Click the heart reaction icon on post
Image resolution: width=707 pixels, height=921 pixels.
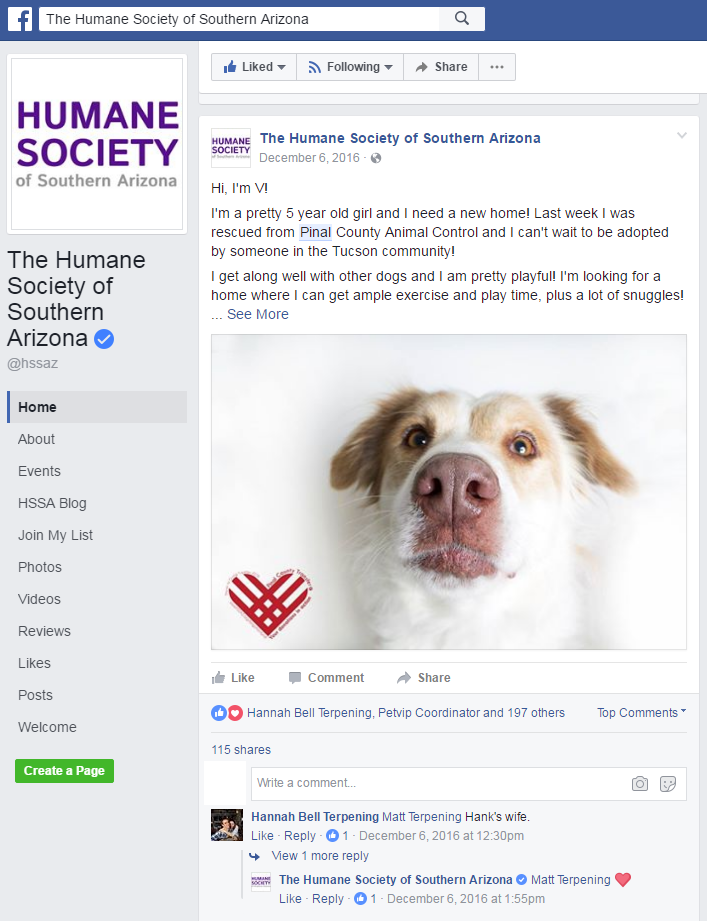point(235,713)
